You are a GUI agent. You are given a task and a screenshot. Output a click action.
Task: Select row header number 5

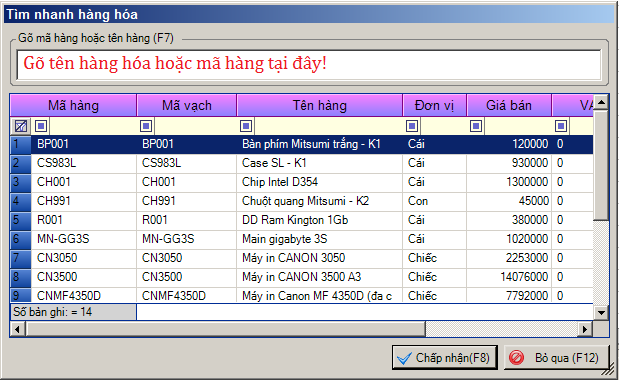(21, 220)
